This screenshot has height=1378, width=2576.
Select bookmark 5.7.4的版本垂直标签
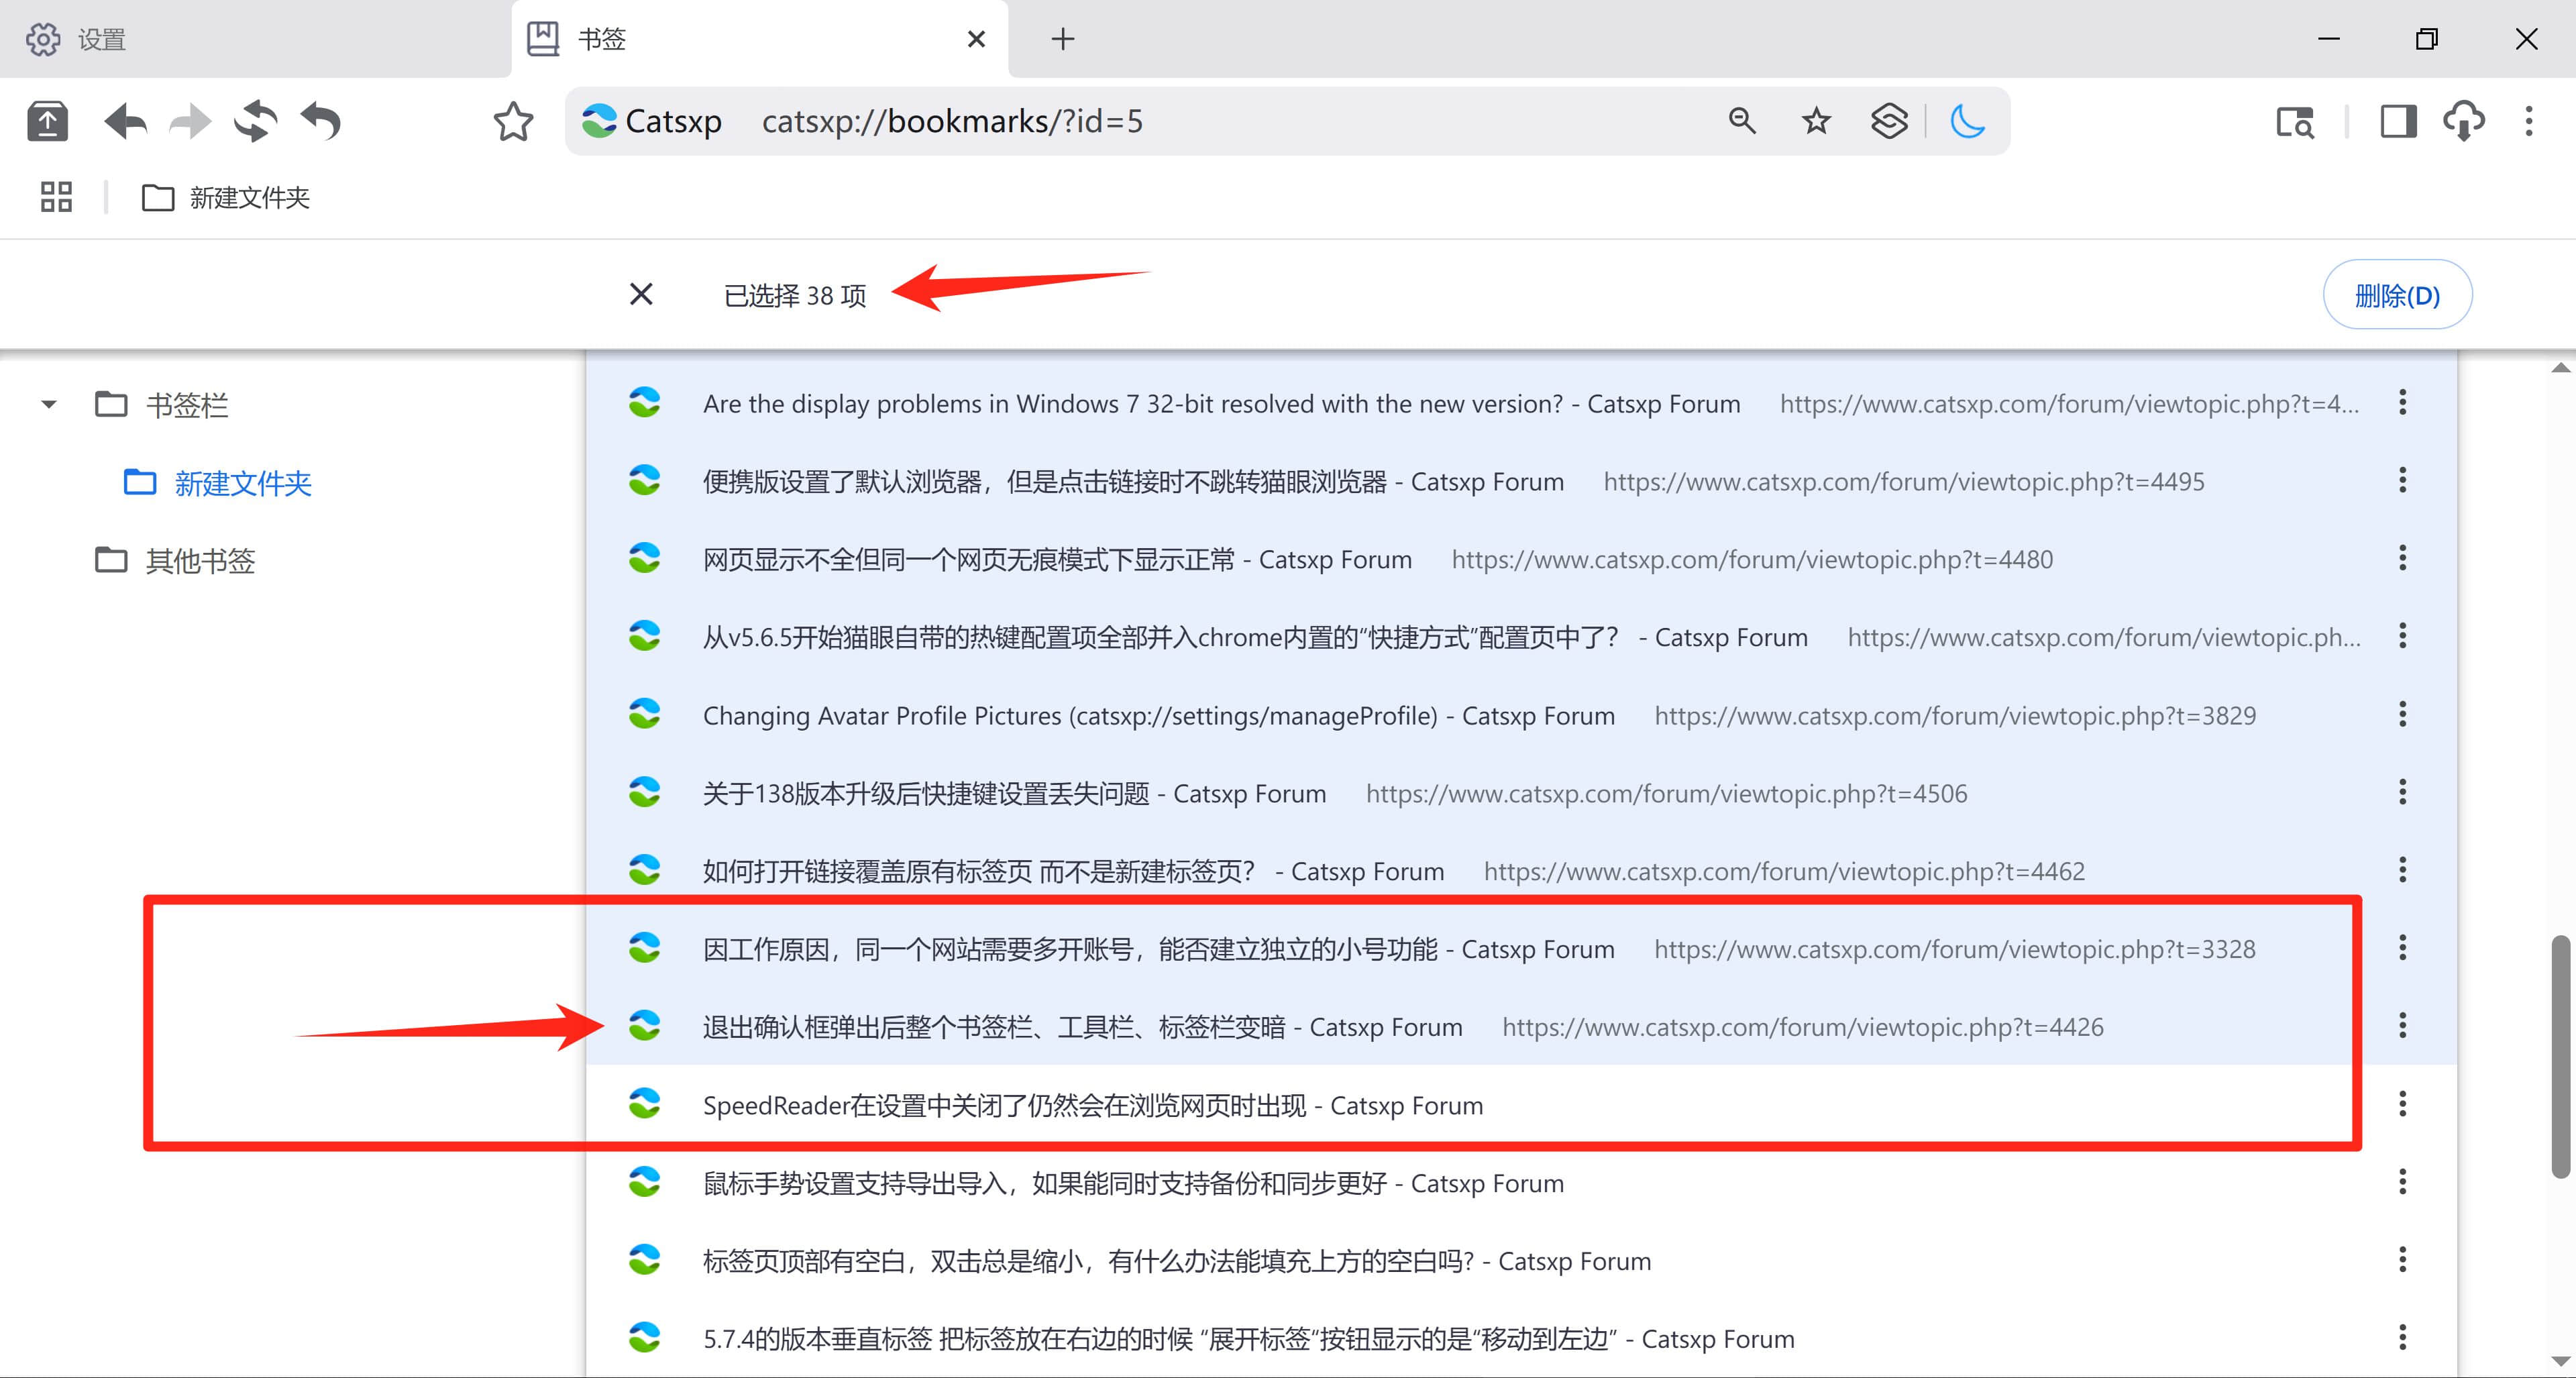click(1520, 1339)
